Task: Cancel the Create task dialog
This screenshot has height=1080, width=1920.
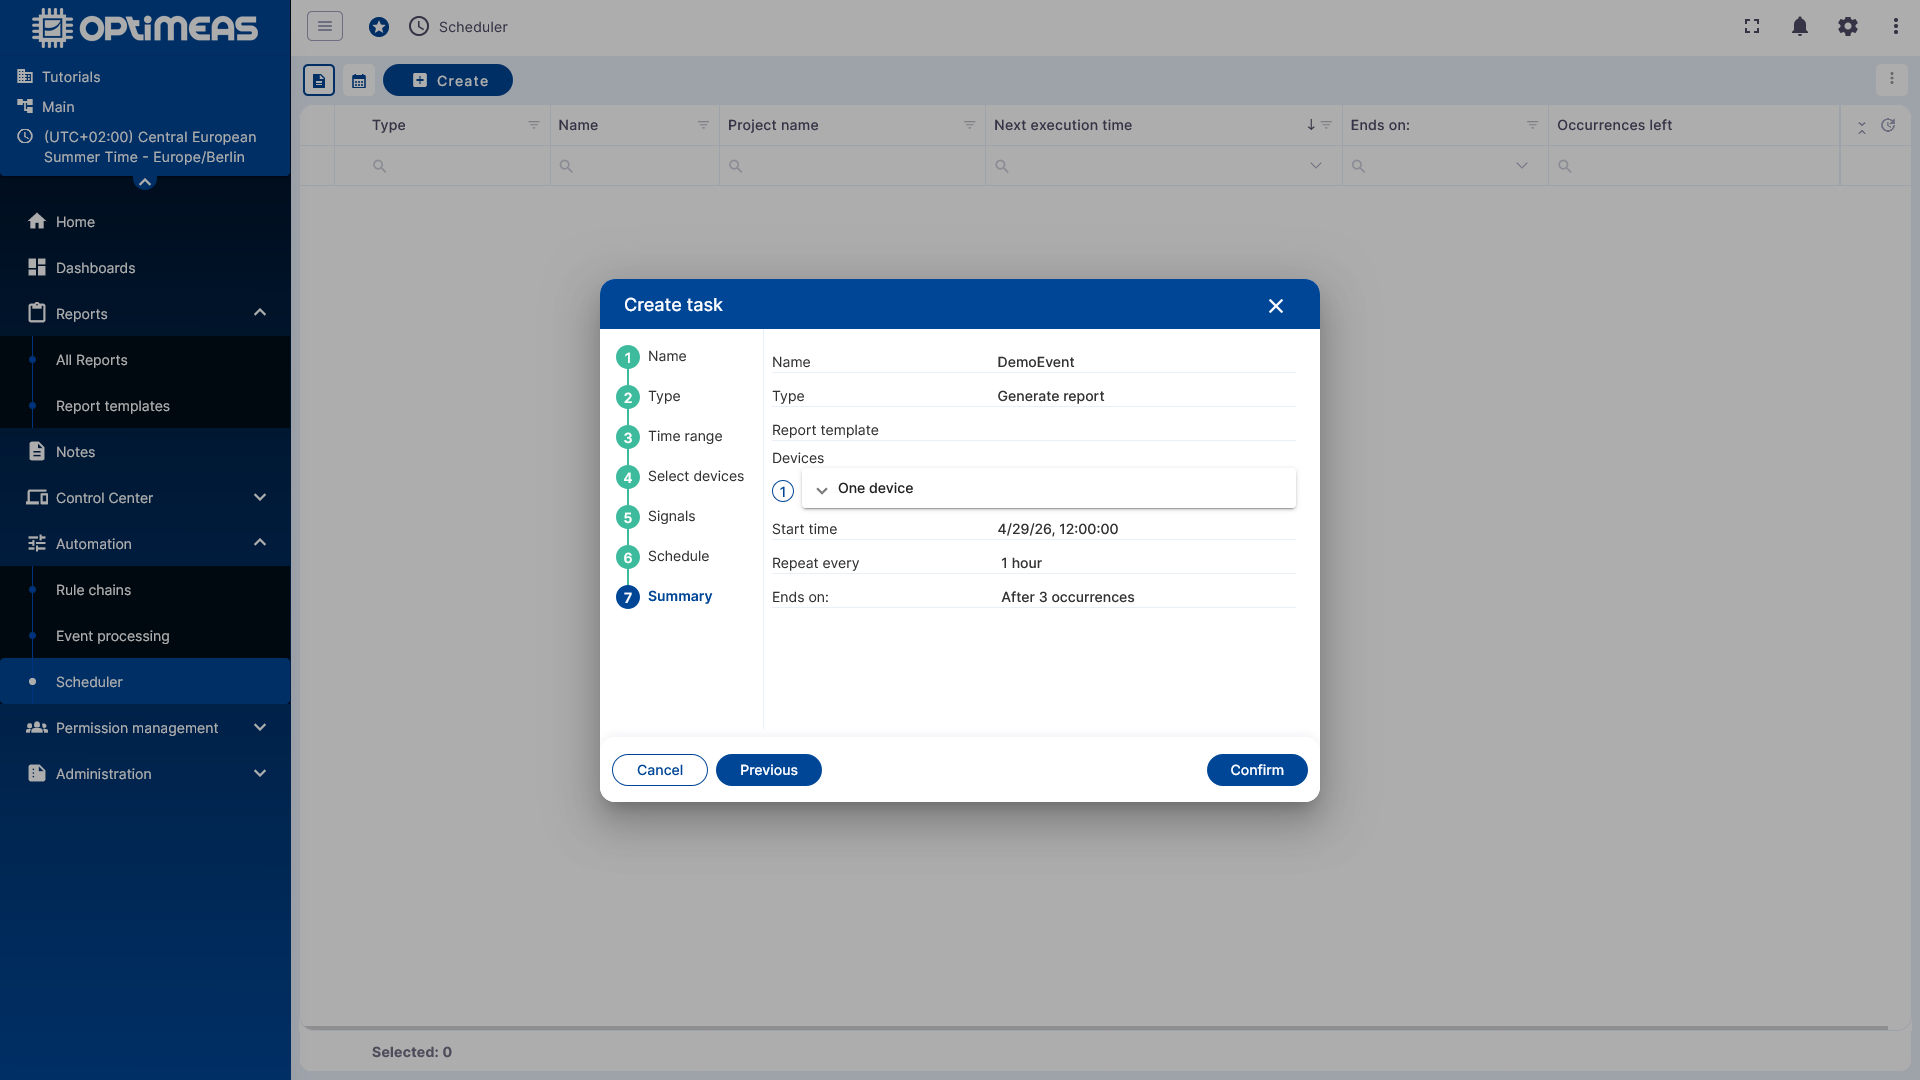Action: click(660, 770)
